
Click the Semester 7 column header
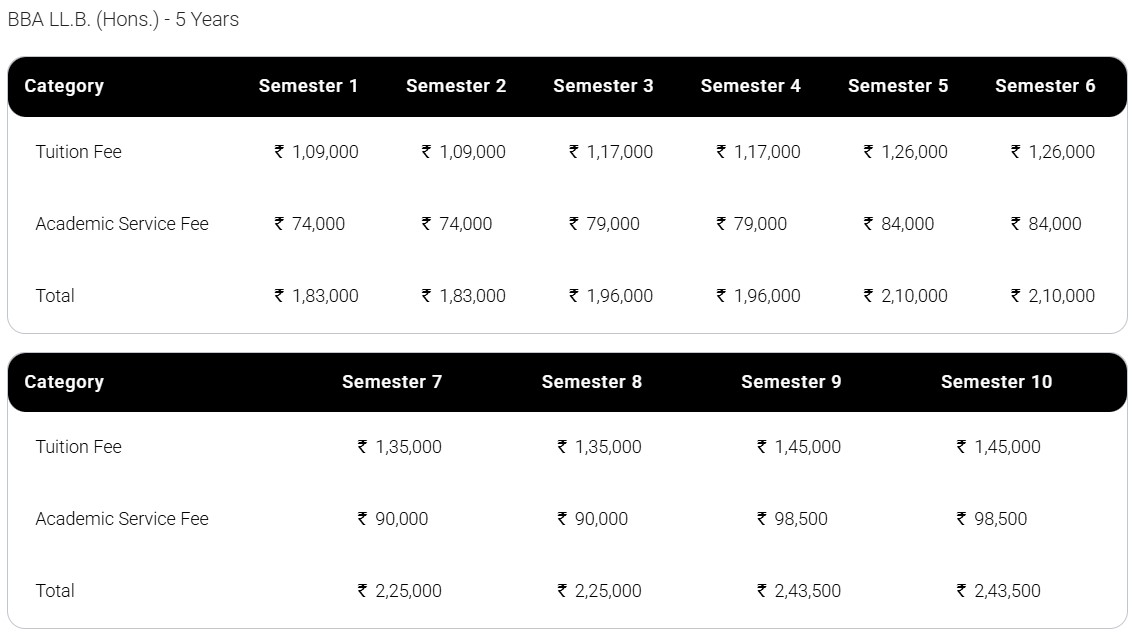(x=392, y=382)
